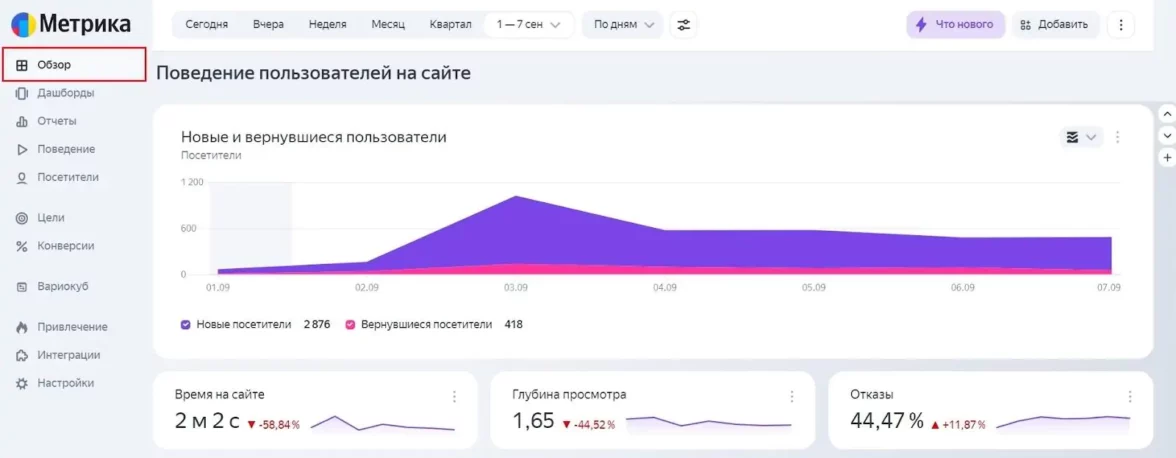Select the Сегодня period
Viewport: 1176px width, 458px height.
(206, 24)
